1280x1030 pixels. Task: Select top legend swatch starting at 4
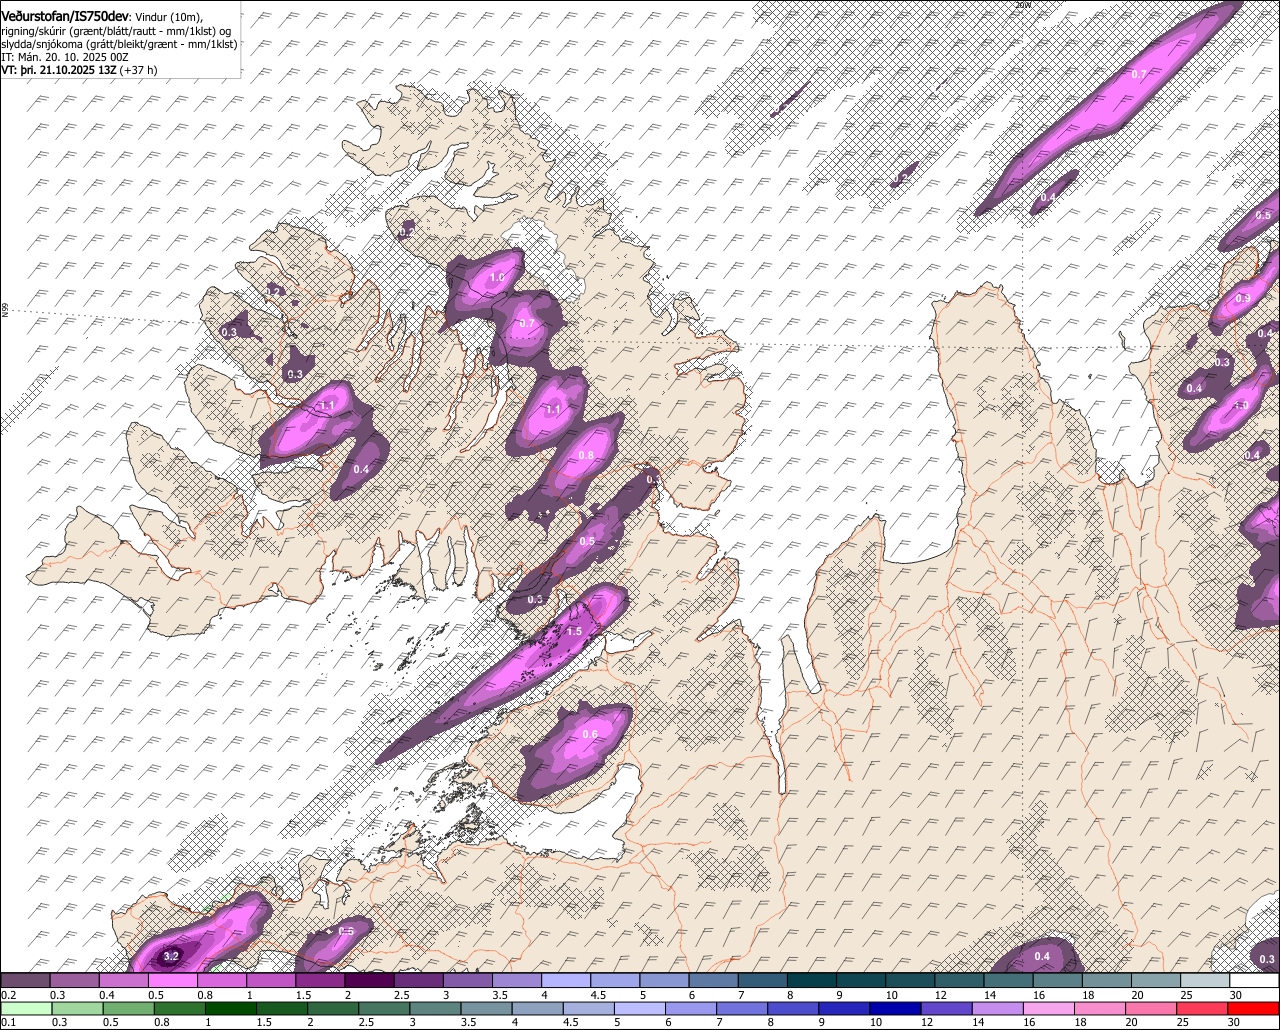pyautogui.click(x=566, y=980)
